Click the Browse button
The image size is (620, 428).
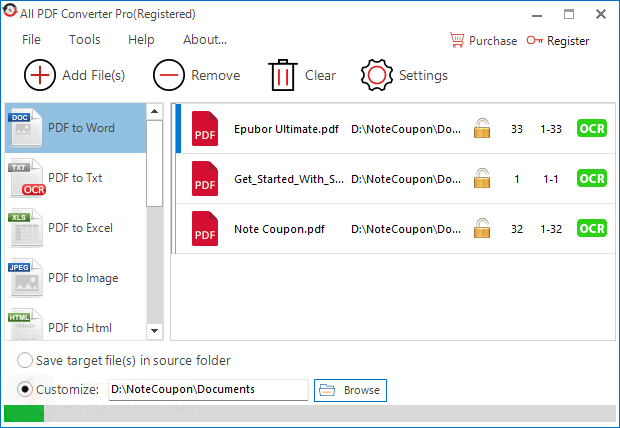350,390
